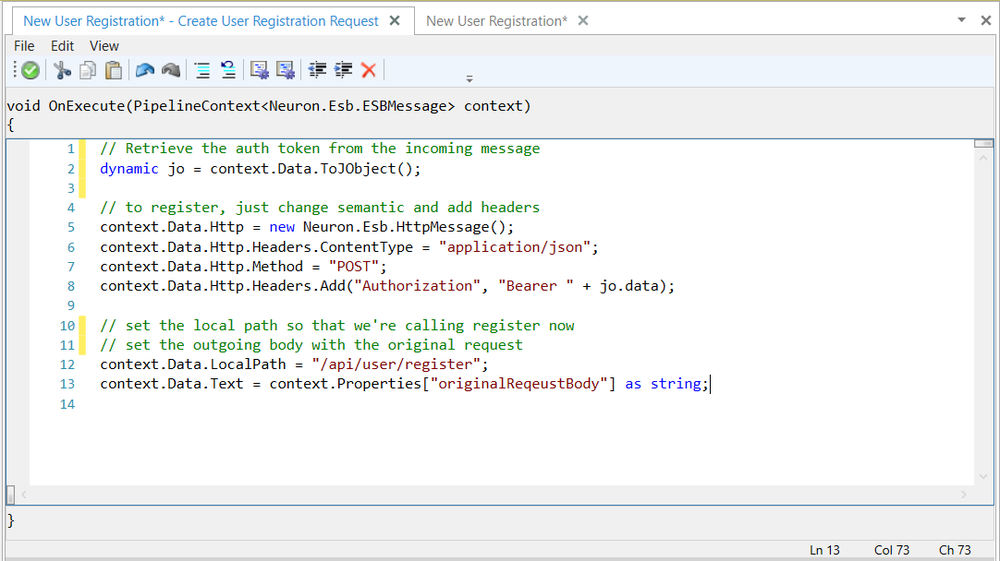Click the comment on line 1 about auth token
The height and width of the screenshot is (561, 1000).
(320, 149)
